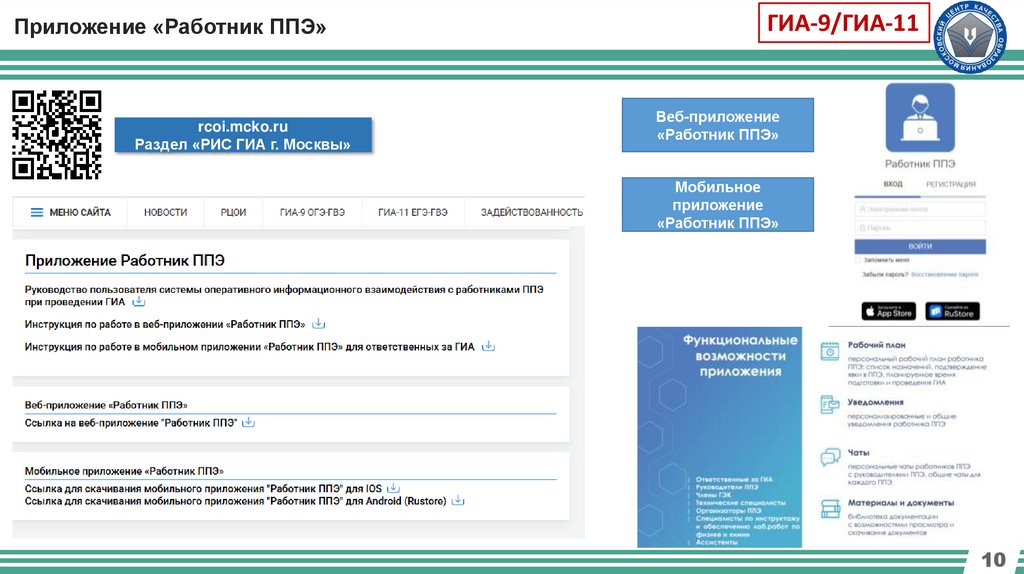The height and width of the screenshot is (574, 1024).
Task: Click the 'Приложение Работник ППЭ' section heading
Action: 125,261
